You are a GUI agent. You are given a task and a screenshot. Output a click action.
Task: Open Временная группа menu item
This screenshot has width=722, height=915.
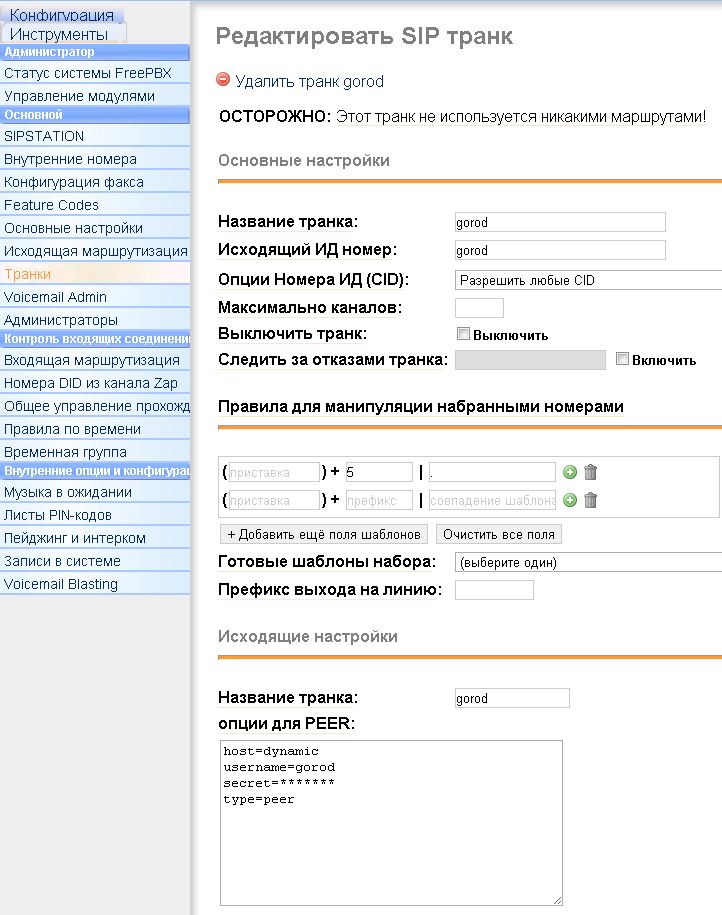(95, 452)
